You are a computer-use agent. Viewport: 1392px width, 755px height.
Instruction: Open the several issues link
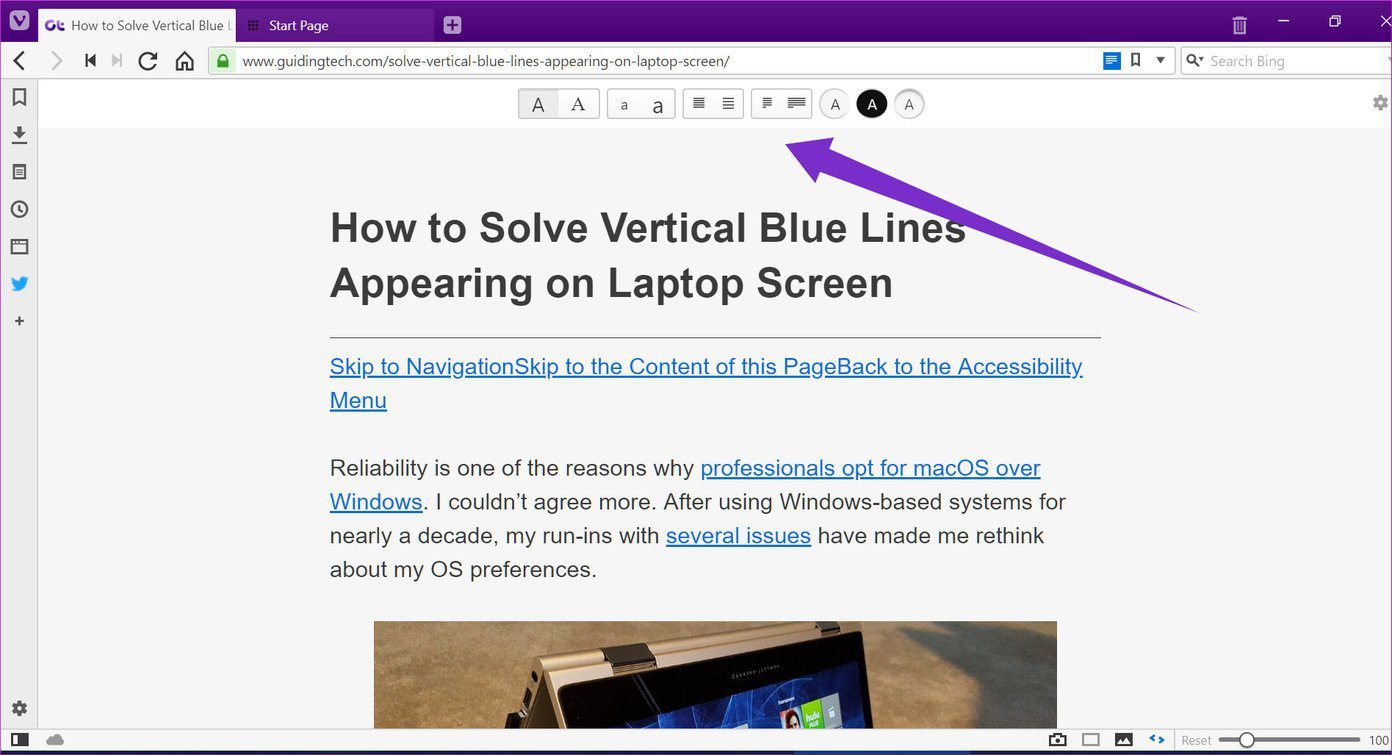(x=738, y=536)
